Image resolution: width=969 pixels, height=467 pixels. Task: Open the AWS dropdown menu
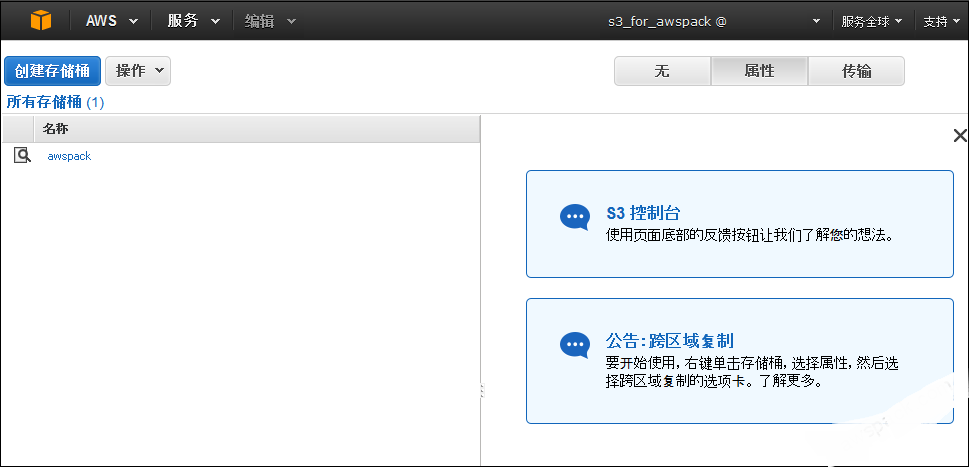pyautogui.click(x=112, y=20)
